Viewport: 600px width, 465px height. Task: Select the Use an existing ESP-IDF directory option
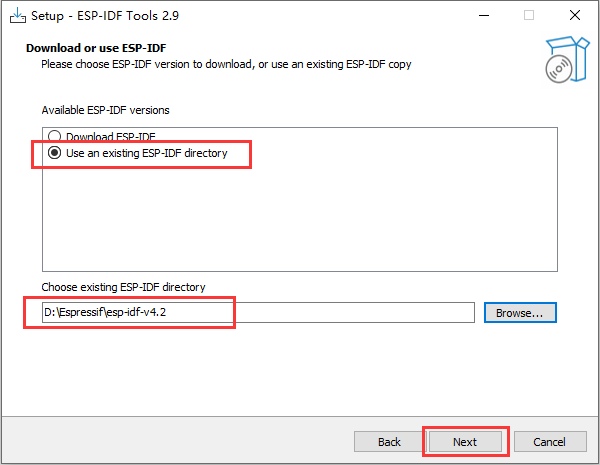click(x=54, y=153)
